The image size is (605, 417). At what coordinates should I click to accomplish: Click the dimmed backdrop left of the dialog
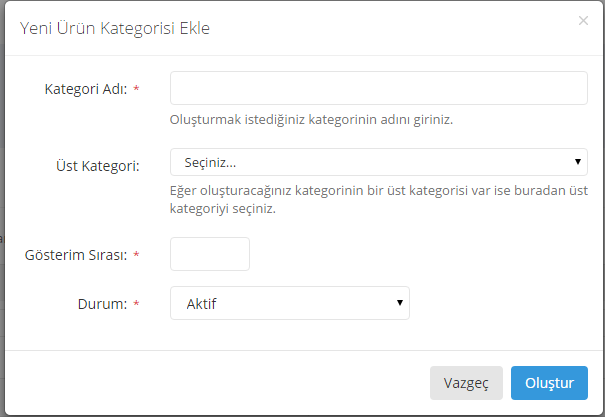point(2,230)
